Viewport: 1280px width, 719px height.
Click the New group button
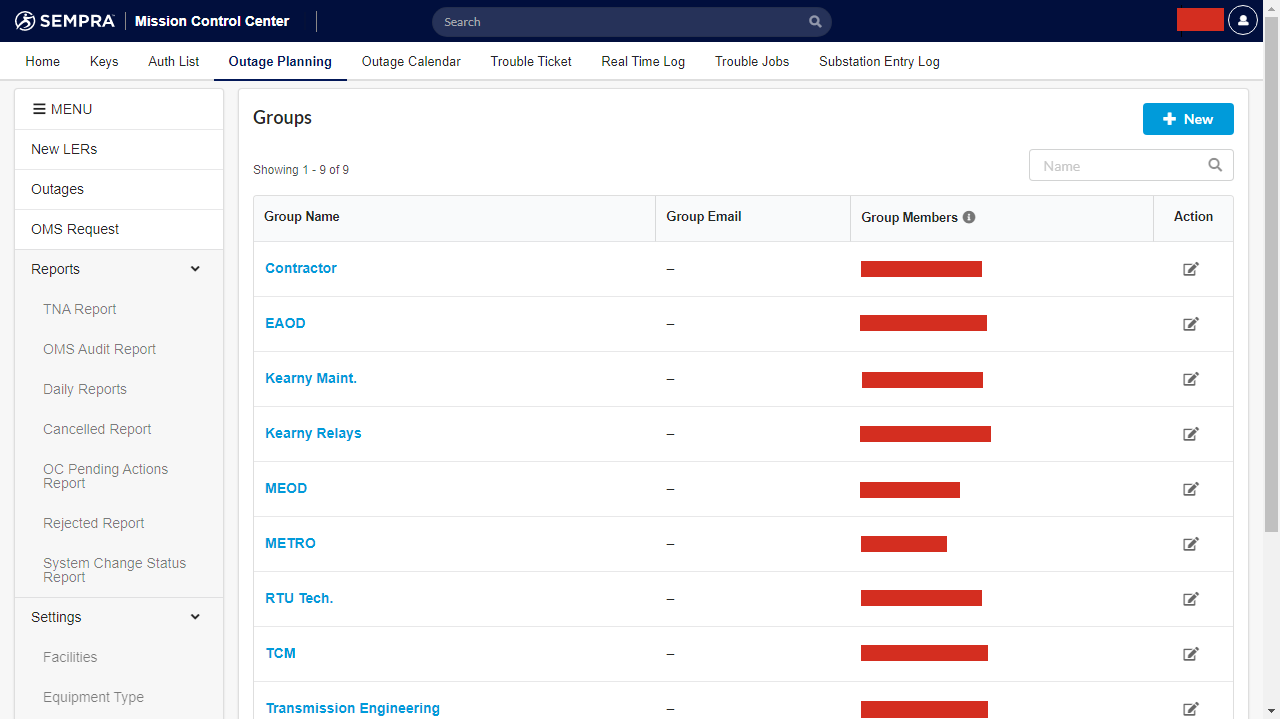tap(1187, 119)
